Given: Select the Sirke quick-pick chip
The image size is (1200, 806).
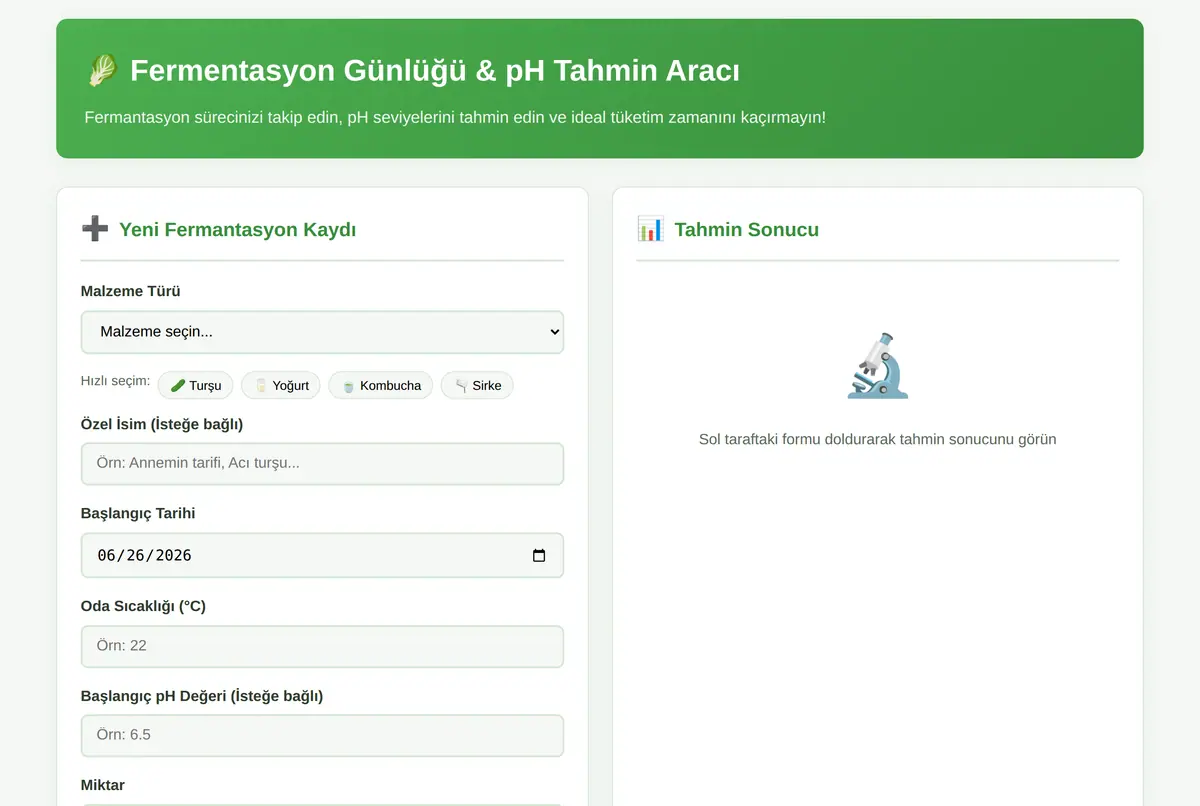Looking at the screenshot, I should point(477,385).
